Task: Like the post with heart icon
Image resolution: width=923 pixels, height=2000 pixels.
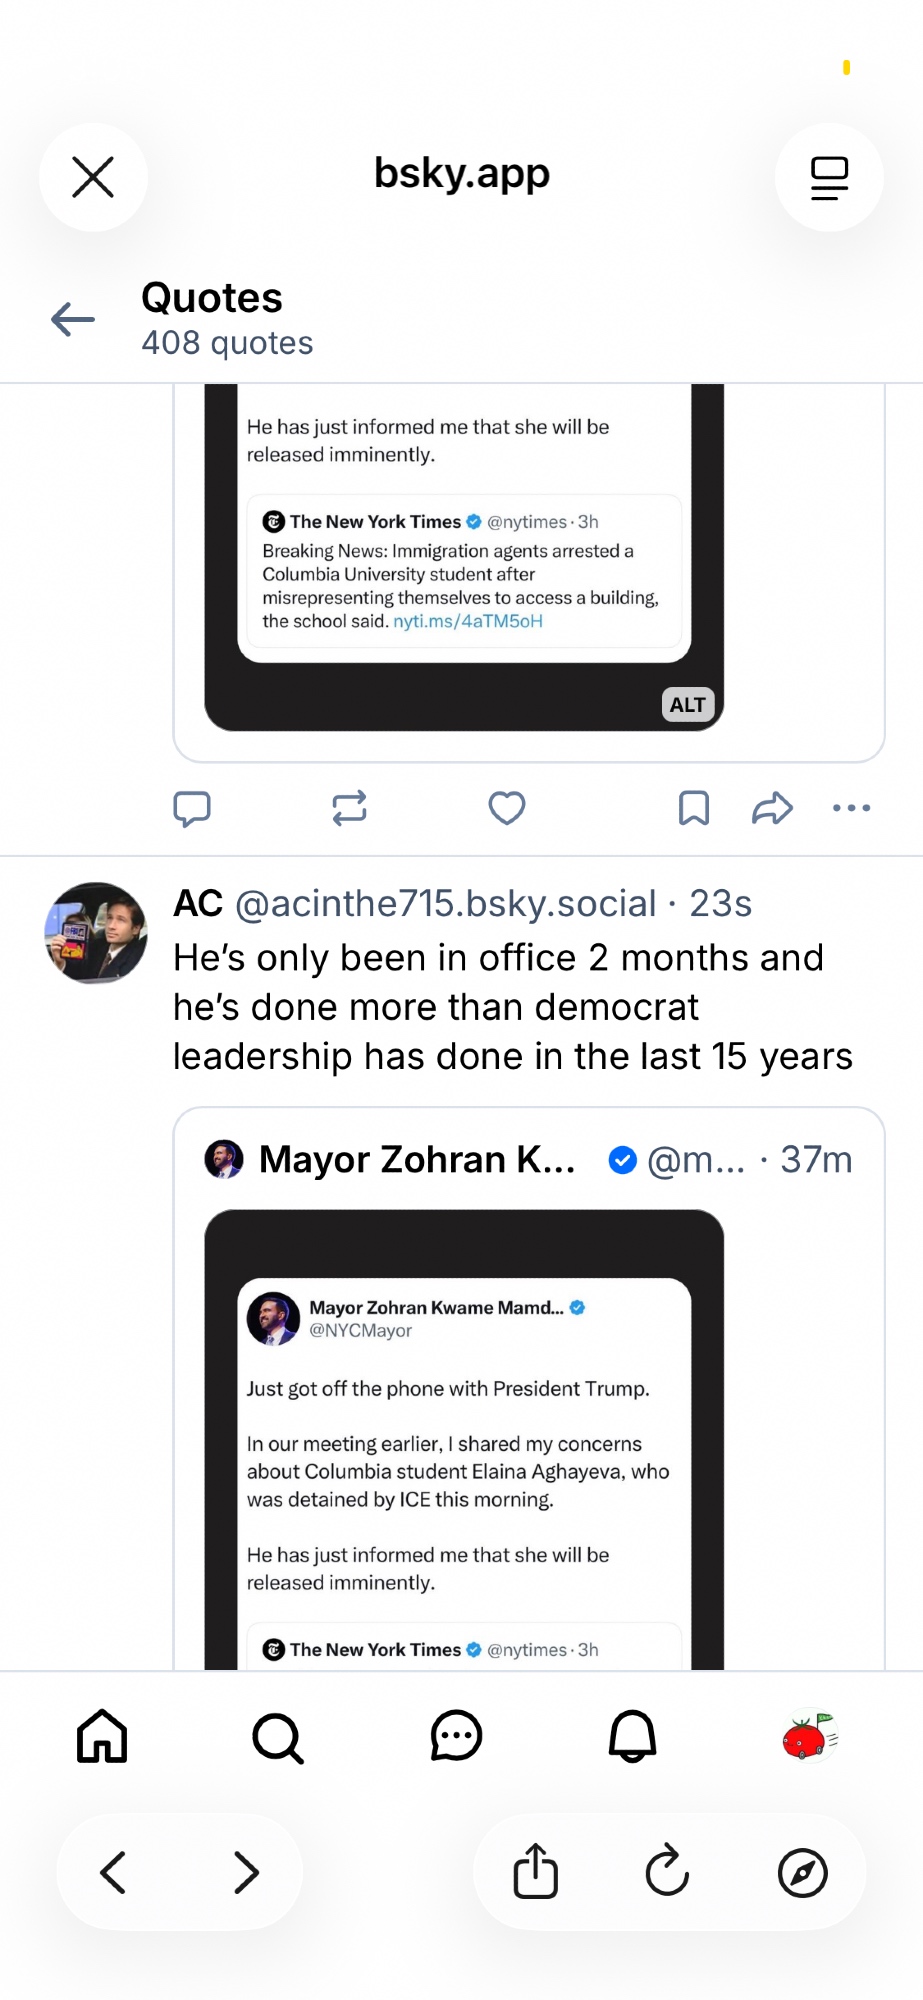Action: click(x=507, y=808)
